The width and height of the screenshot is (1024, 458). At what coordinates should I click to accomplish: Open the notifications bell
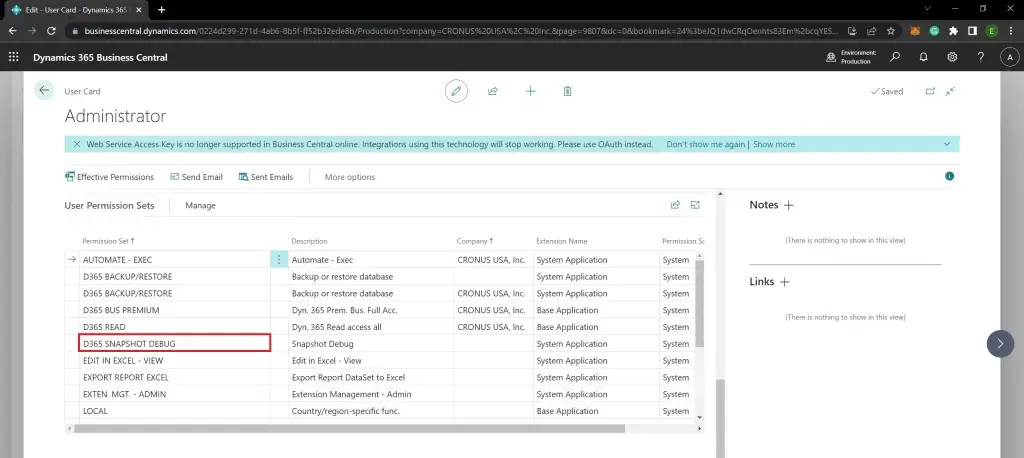click(x=923, y=57)
